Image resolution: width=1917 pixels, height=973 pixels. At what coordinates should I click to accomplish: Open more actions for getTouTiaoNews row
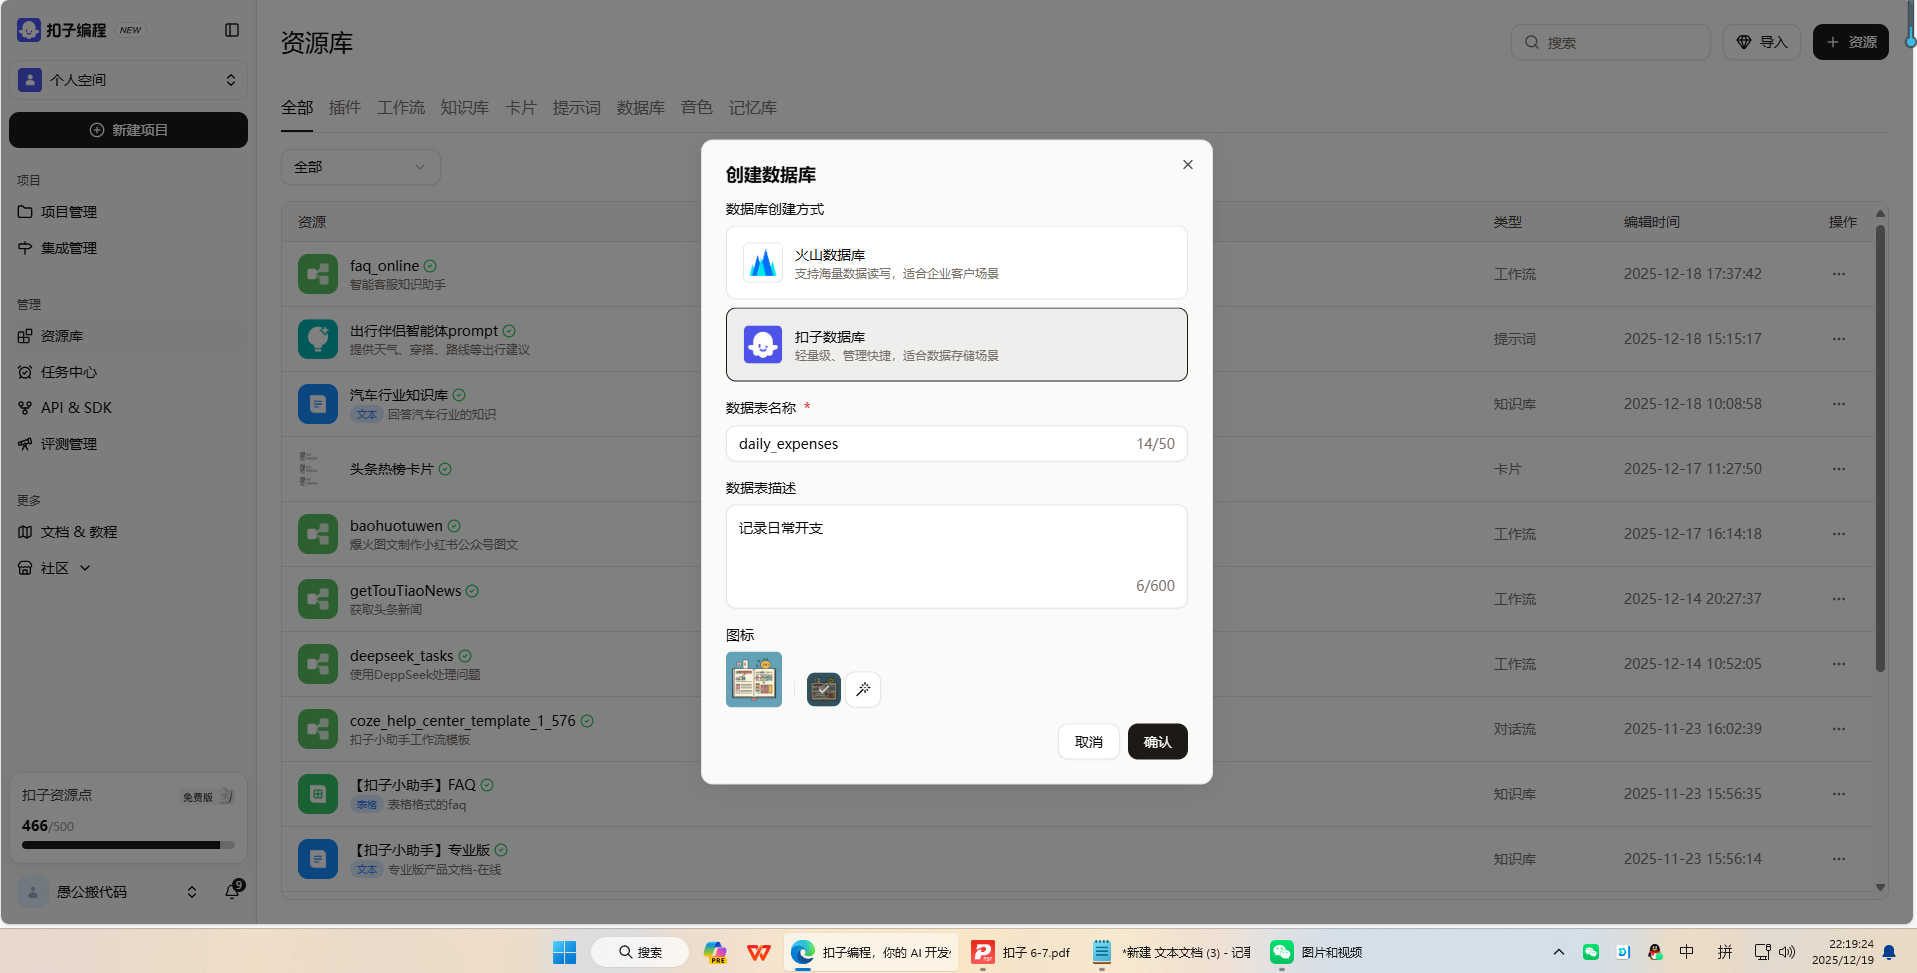(x=1839, y=599)
